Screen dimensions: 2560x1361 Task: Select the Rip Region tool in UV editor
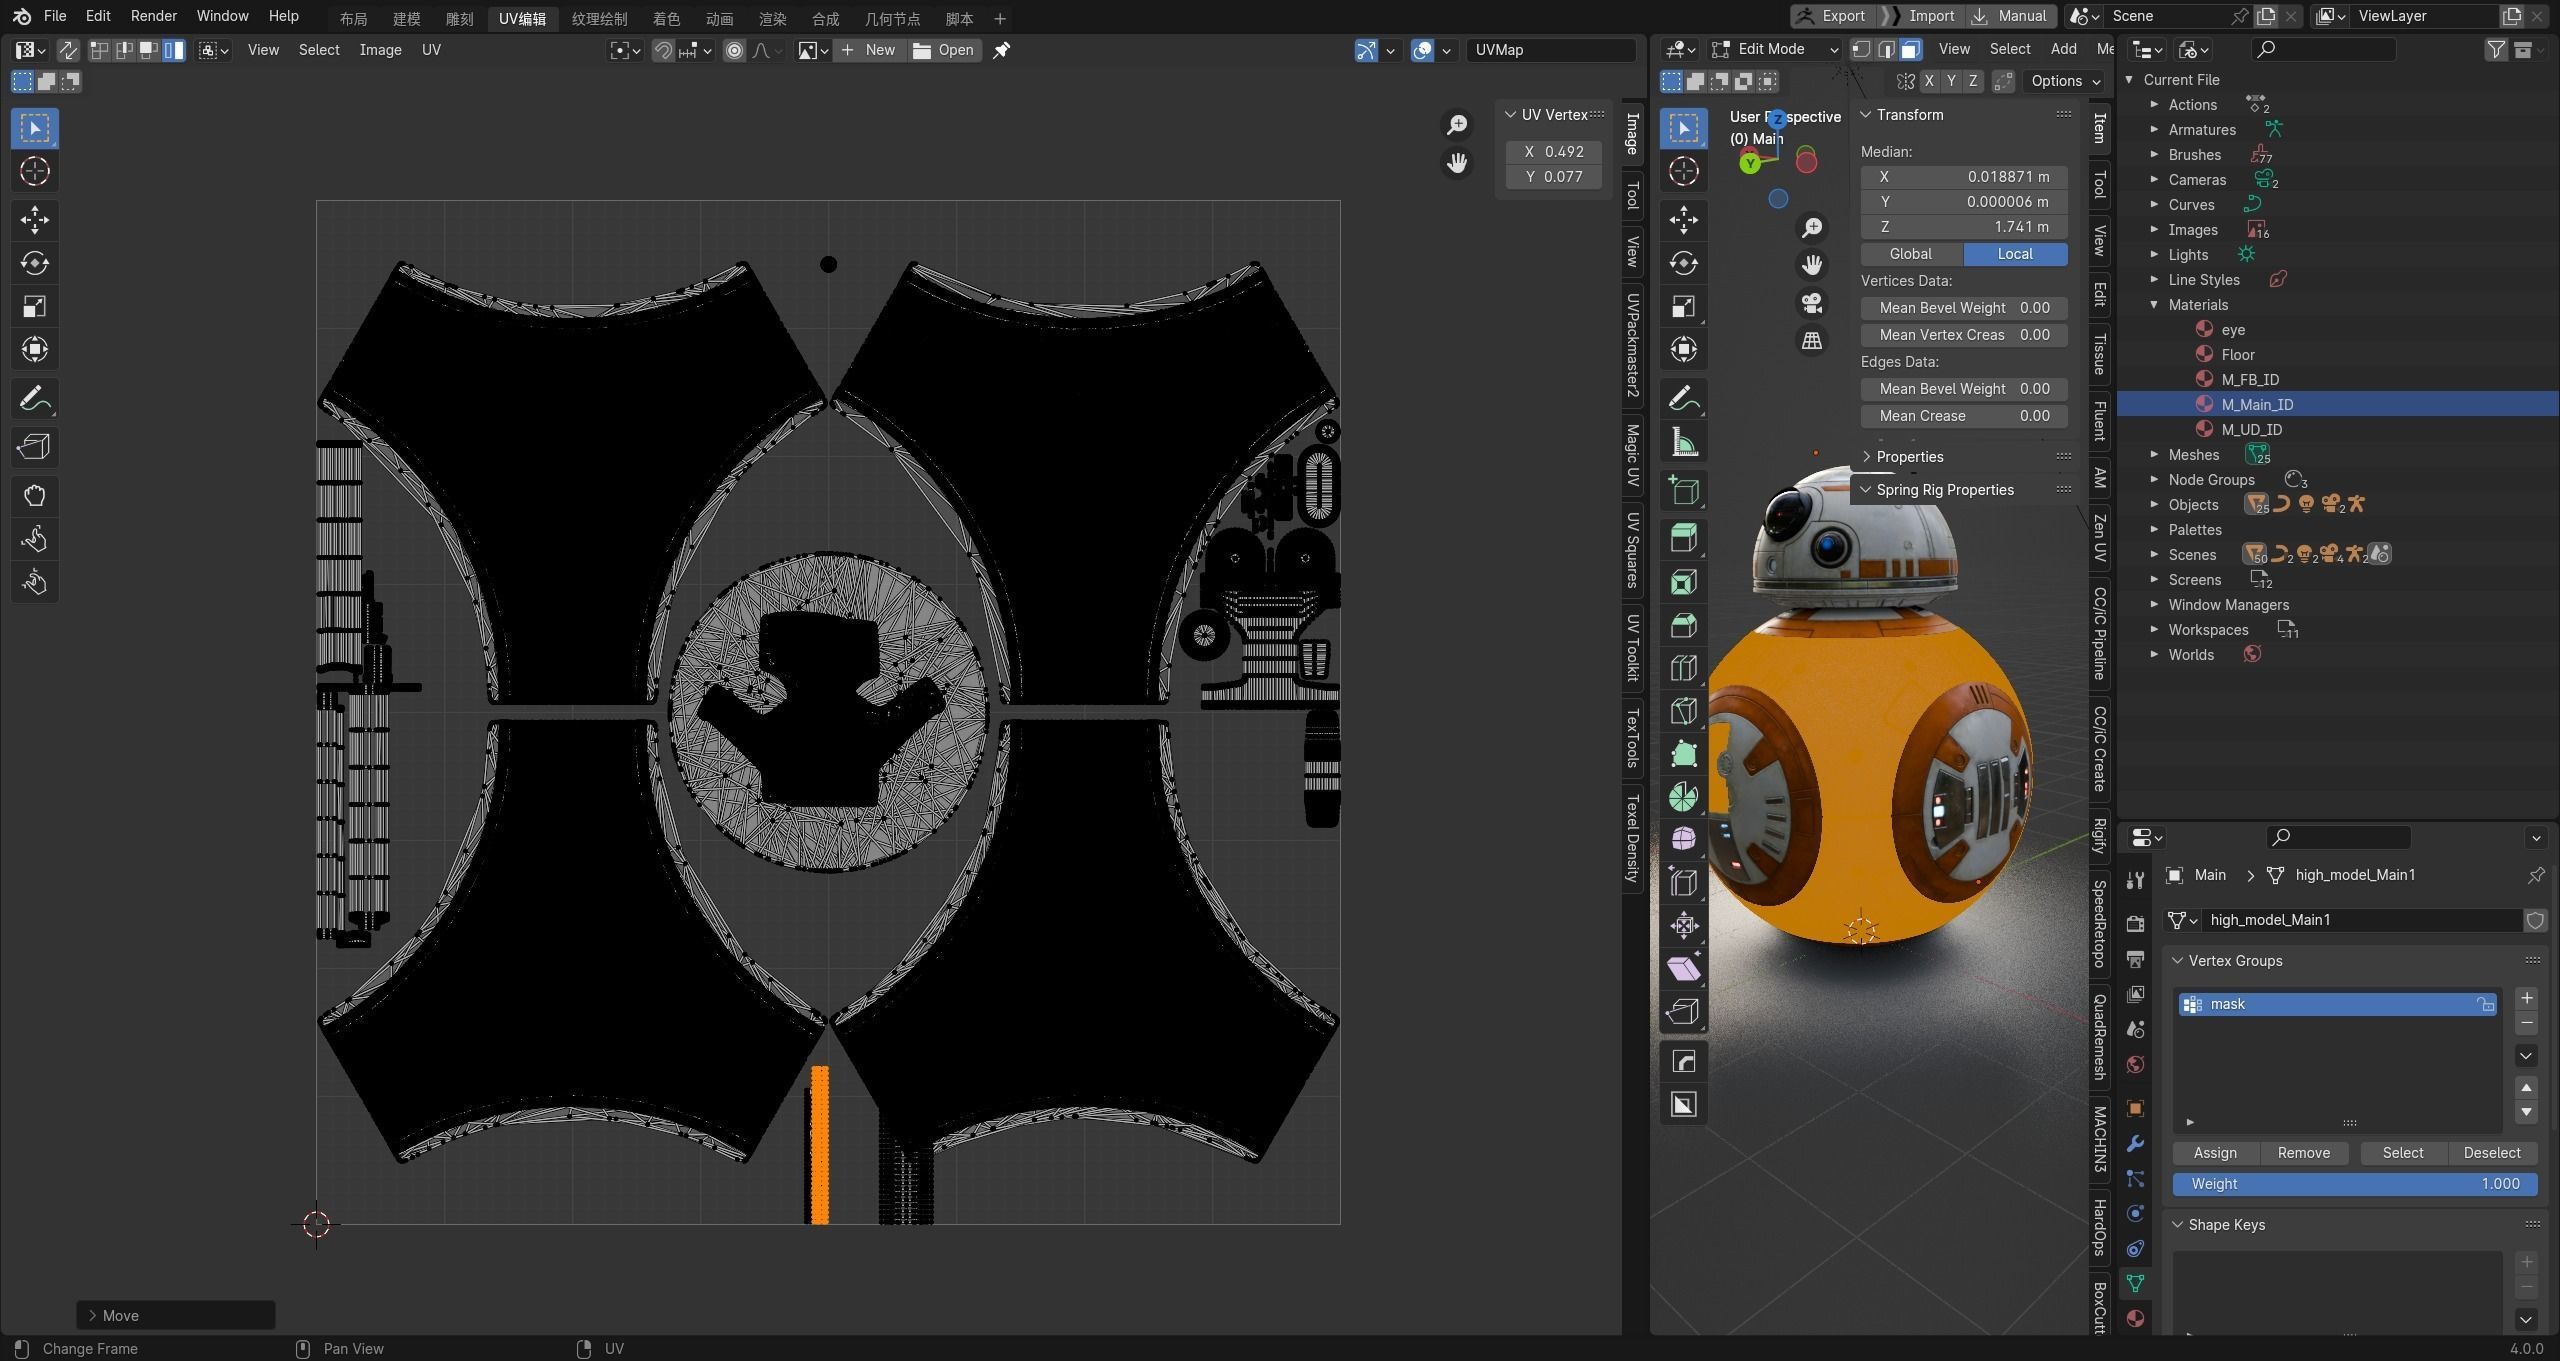tap(35, 447)
